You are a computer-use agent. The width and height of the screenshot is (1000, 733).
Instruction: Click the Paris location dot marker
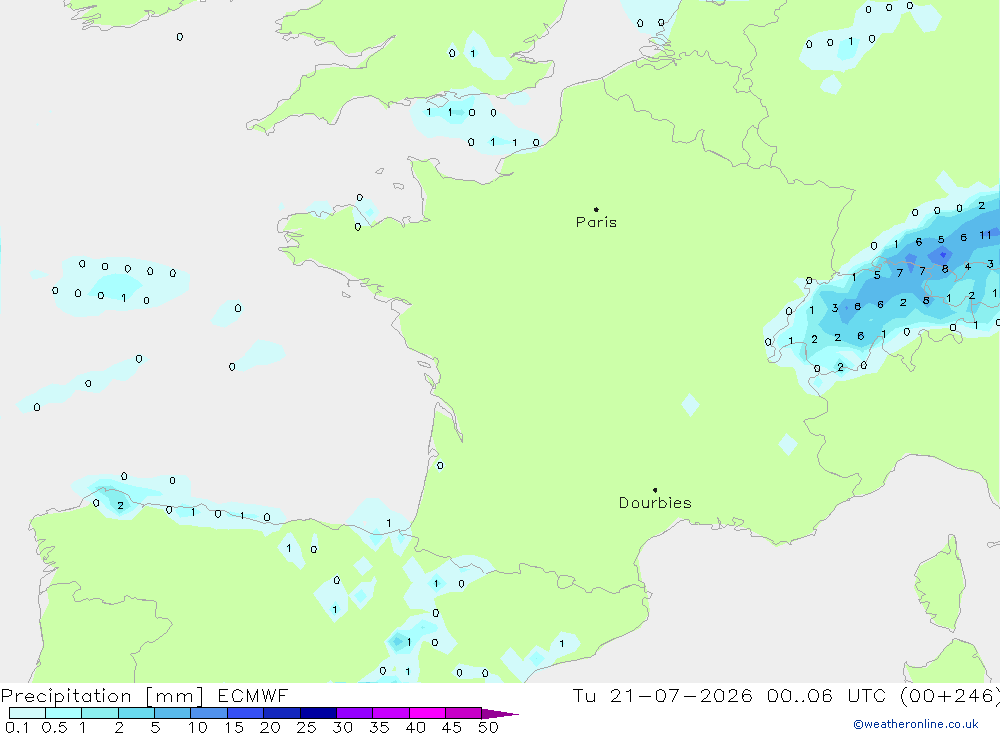pyautogui.click(x=596, y=209)
